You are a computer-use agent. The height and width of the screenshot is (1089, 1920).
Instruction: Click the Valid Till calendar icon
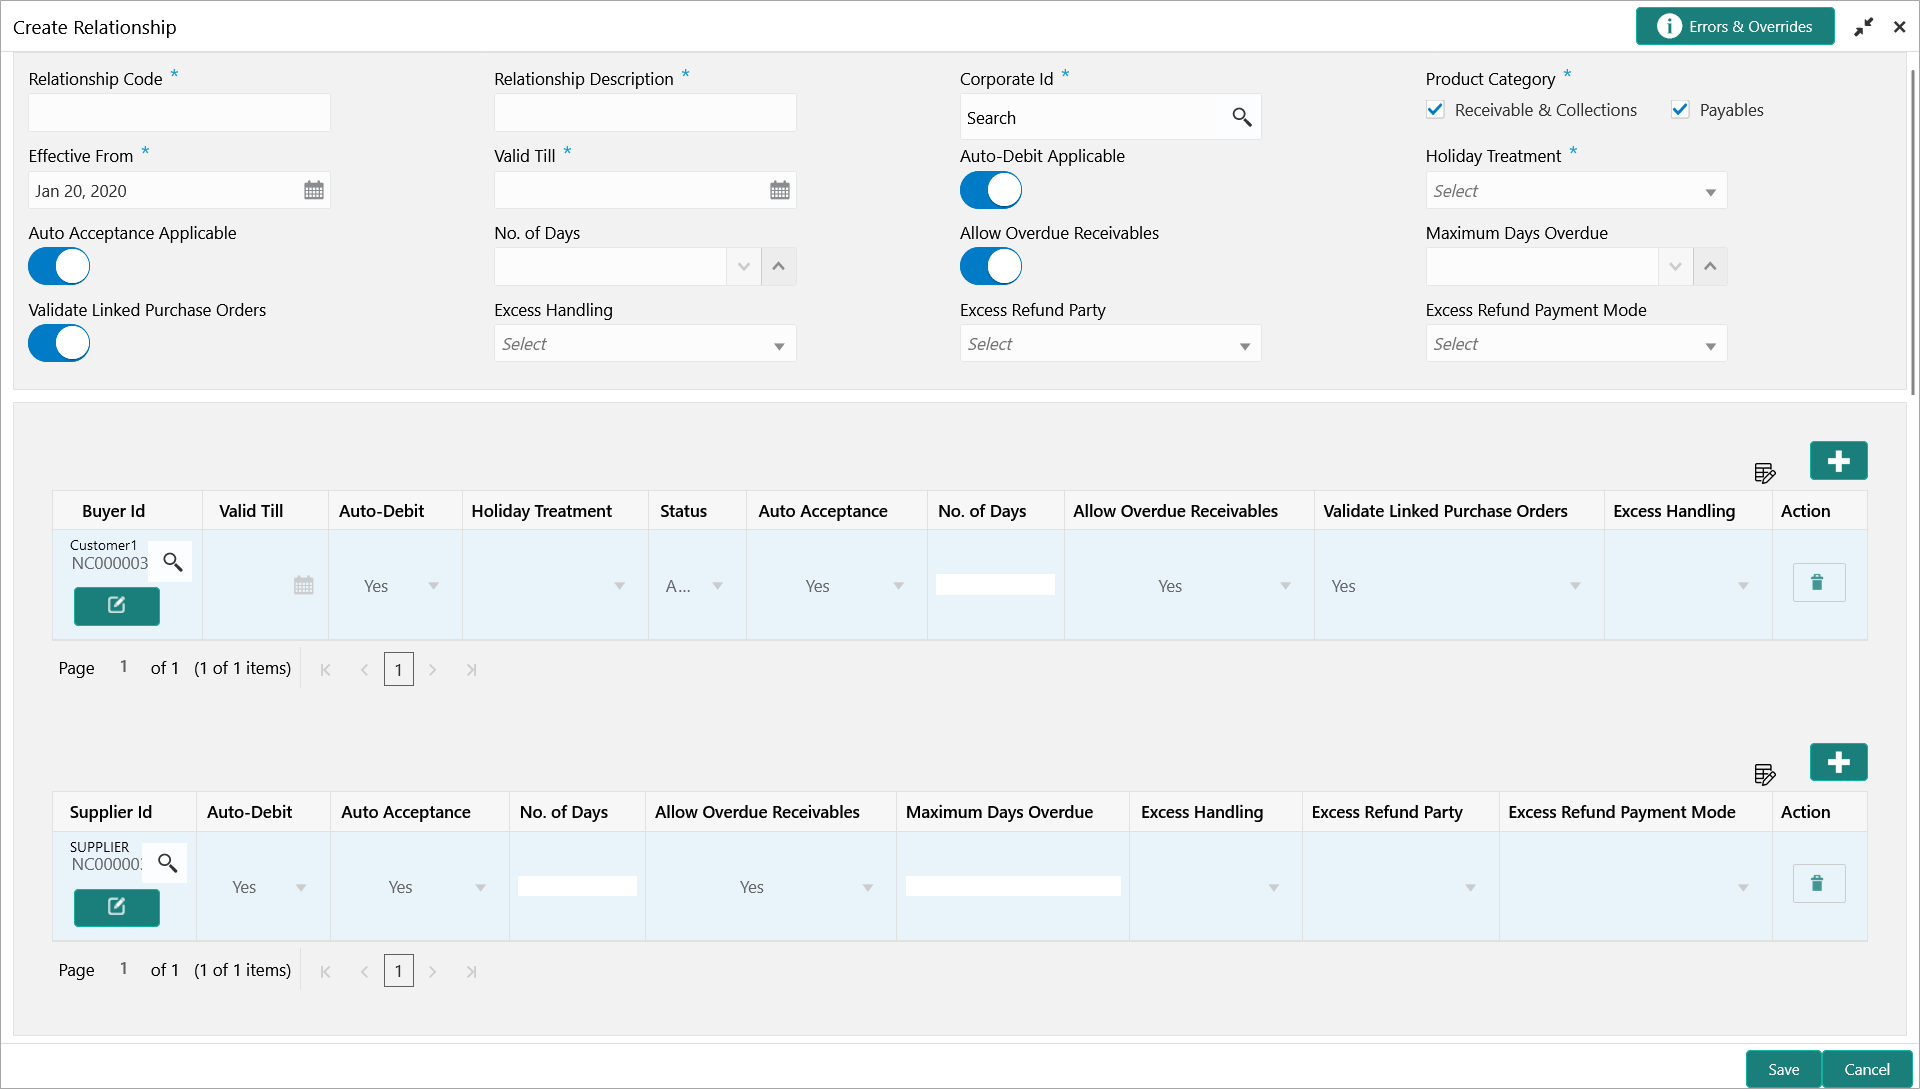tap(778, 190)
